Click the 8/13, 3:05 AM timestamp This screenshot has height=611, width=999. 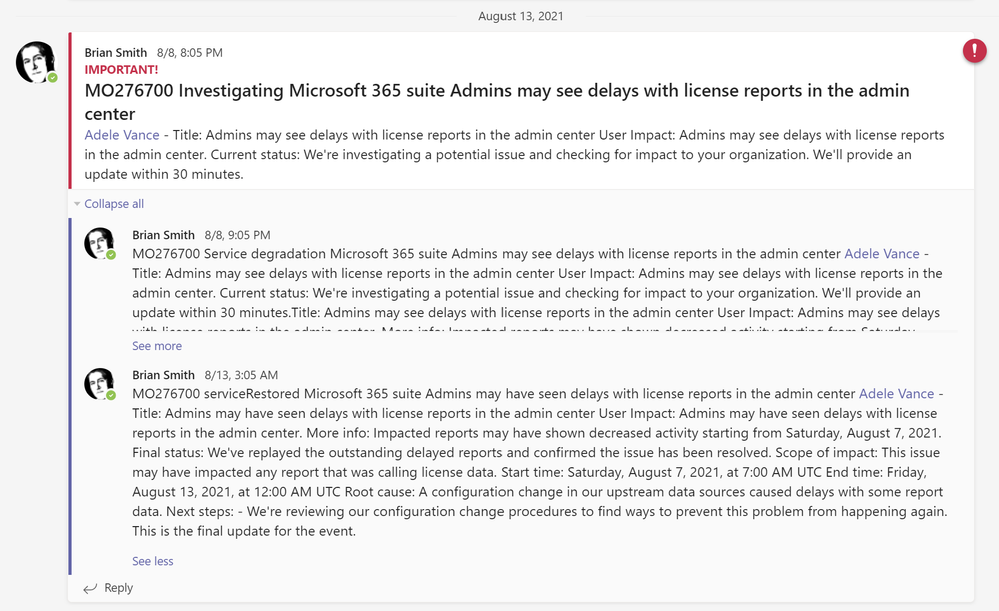pos(241,375)
